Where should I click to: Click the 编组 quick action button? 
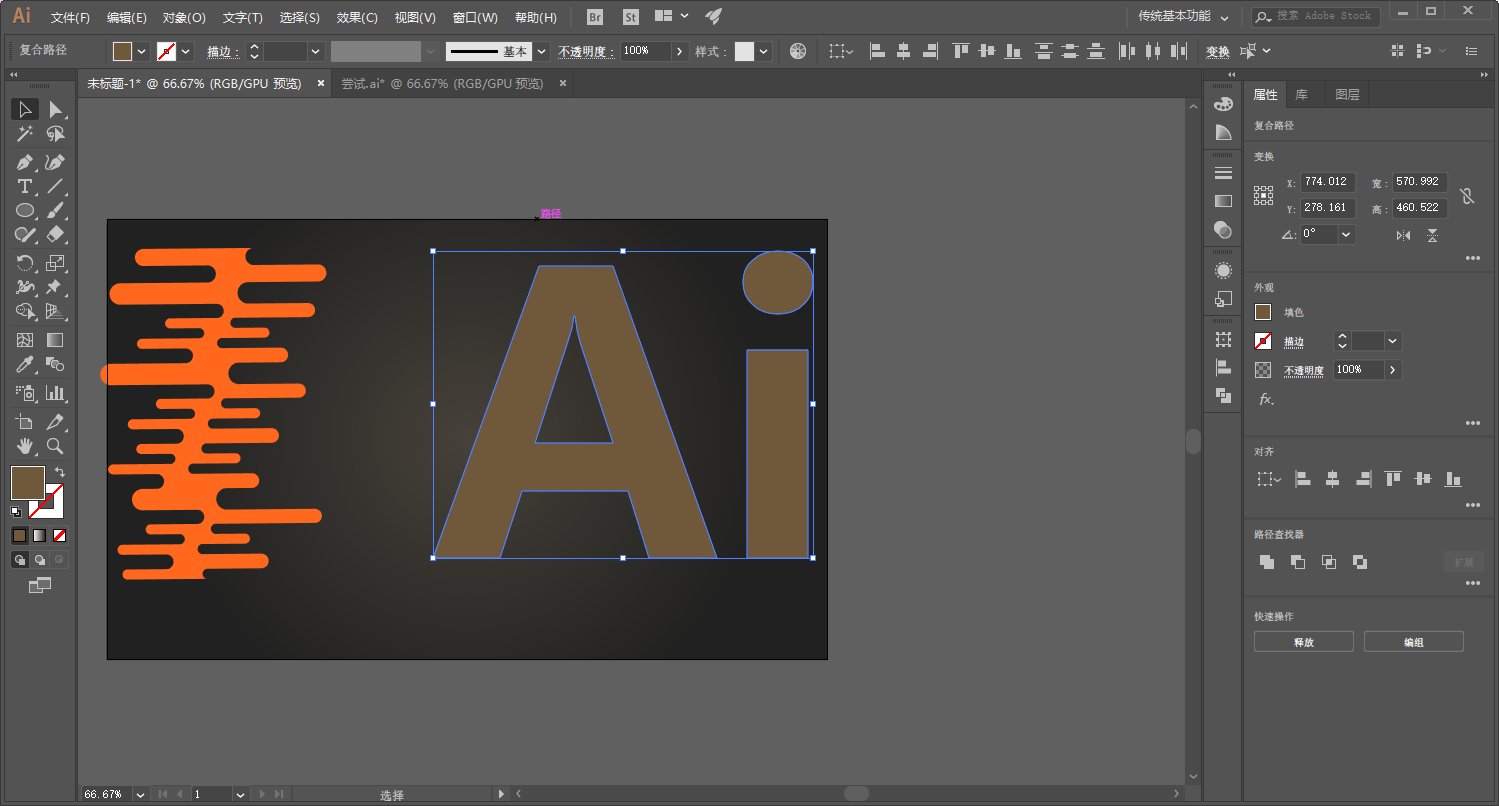tap(1413, 642)
